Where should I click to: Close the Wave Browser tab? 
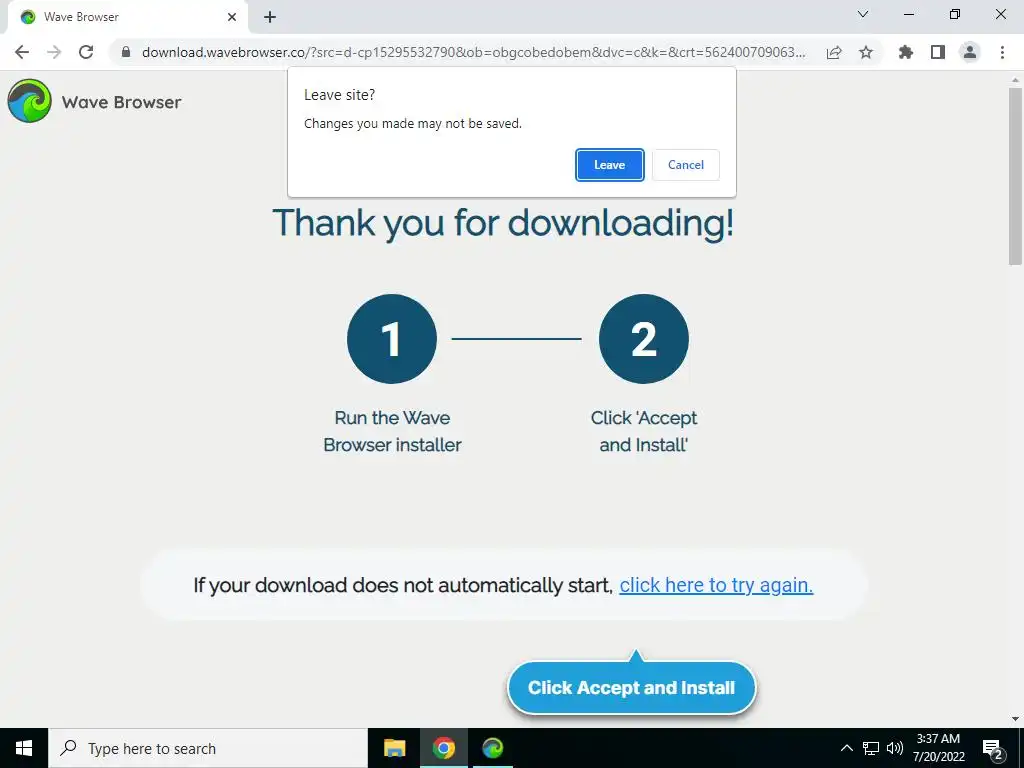click(232, 17)
